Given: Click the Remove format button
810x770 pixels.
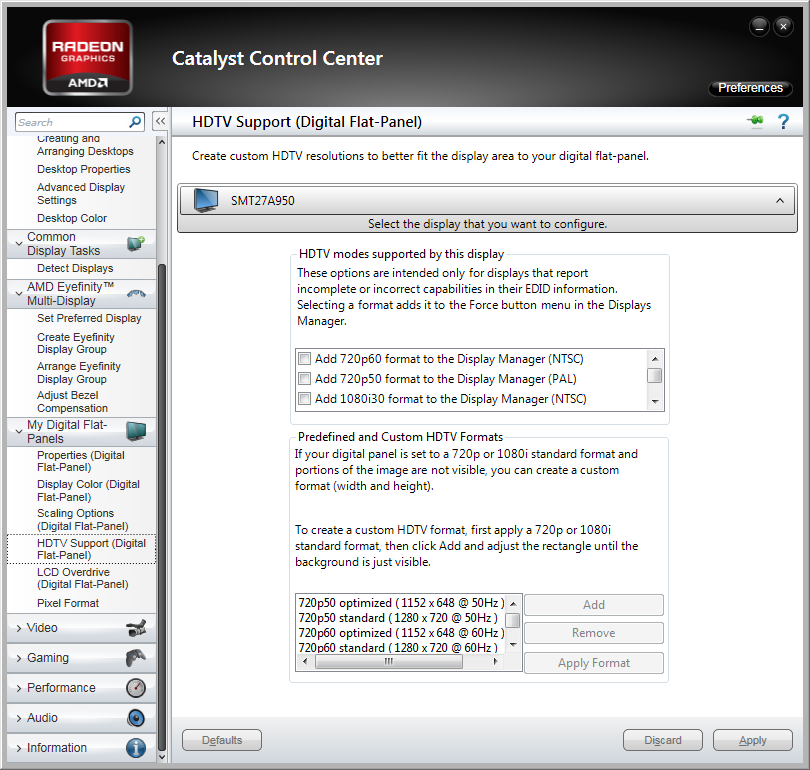Looking at the screenshot, I should tap(594, 633).
